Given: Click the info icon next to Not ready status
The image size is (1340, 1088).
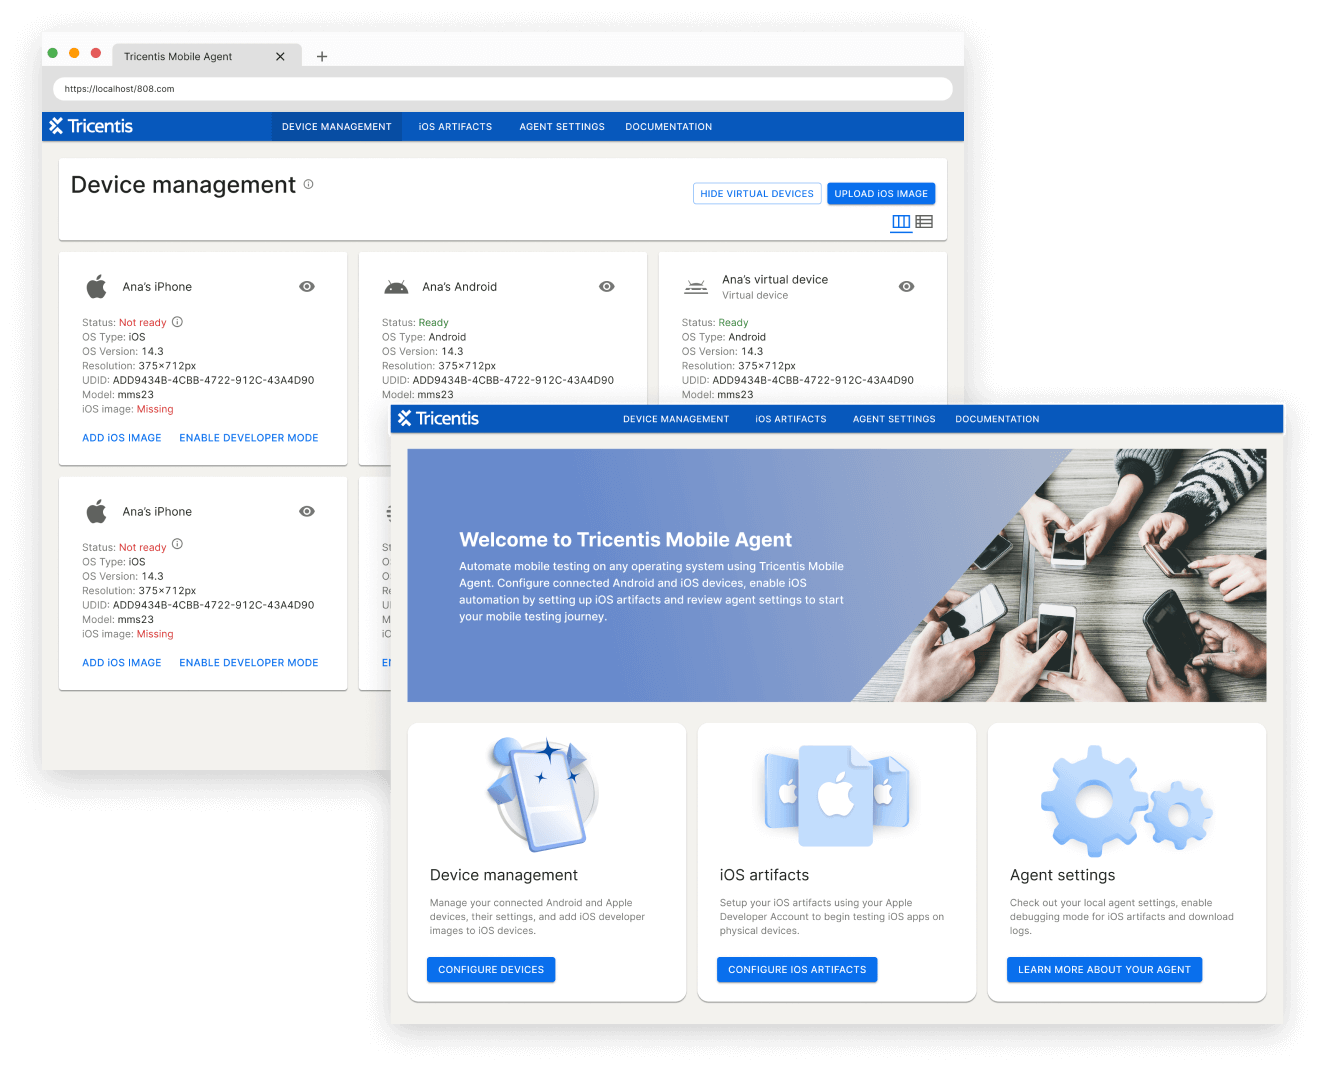Looking at the screenshot, I should click(177, 321).
